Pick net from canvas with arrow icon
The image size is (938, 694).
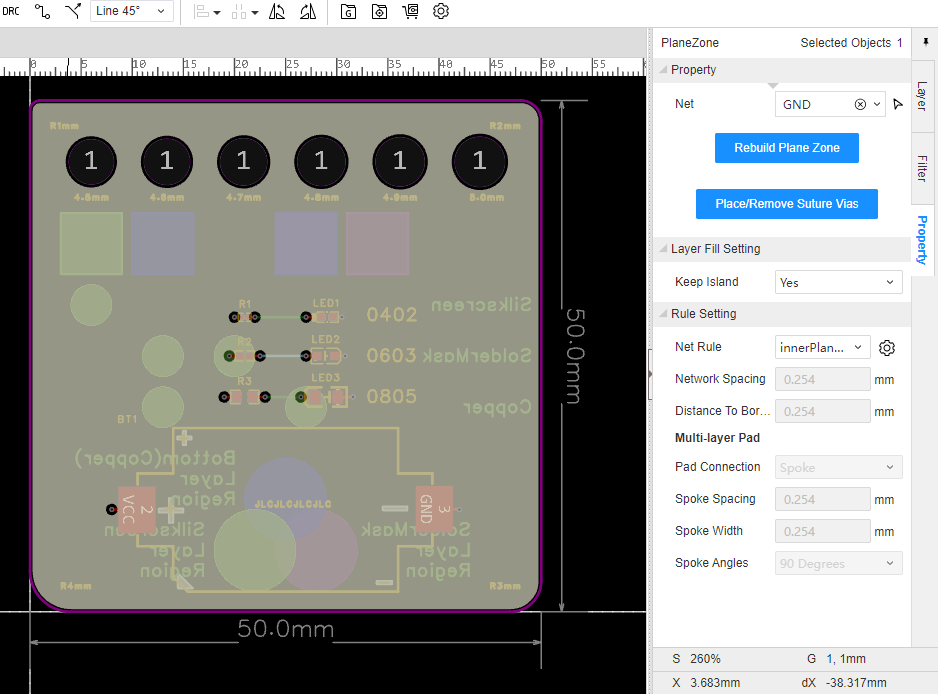pyautogui.click(x=898, y=105)
